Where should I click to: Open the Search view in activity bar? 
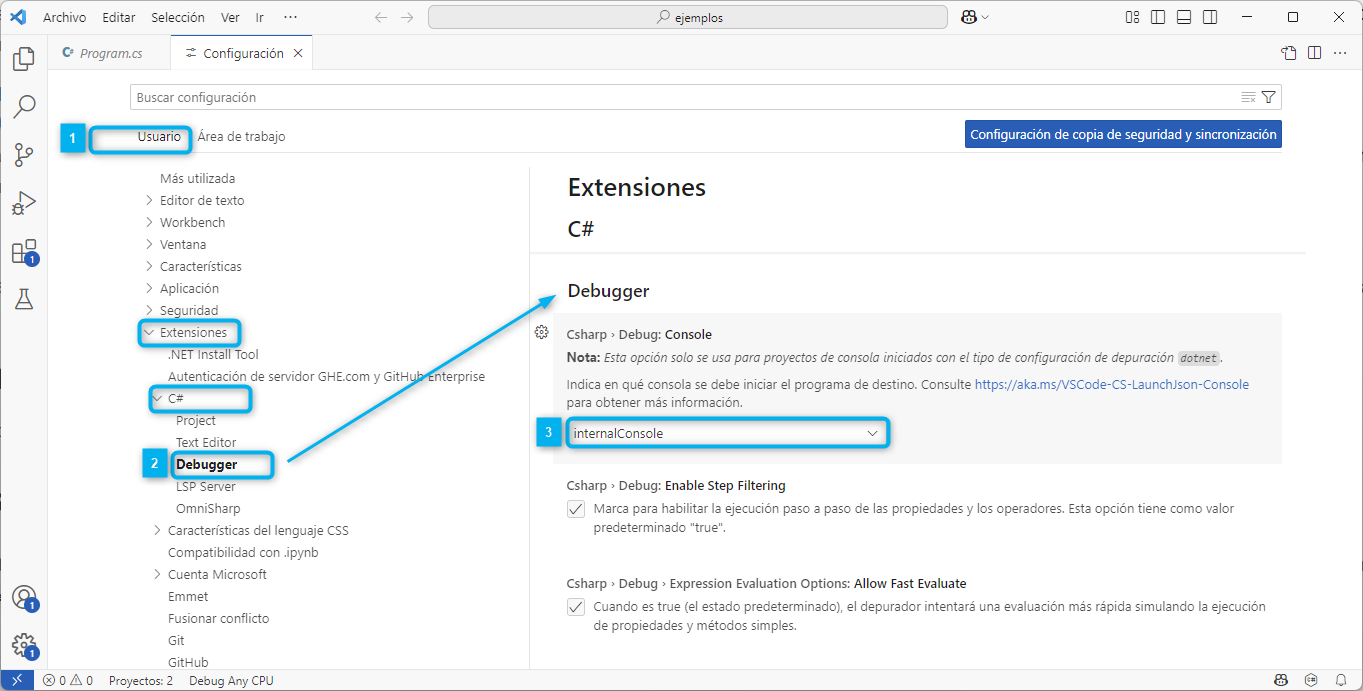point(24,106)
